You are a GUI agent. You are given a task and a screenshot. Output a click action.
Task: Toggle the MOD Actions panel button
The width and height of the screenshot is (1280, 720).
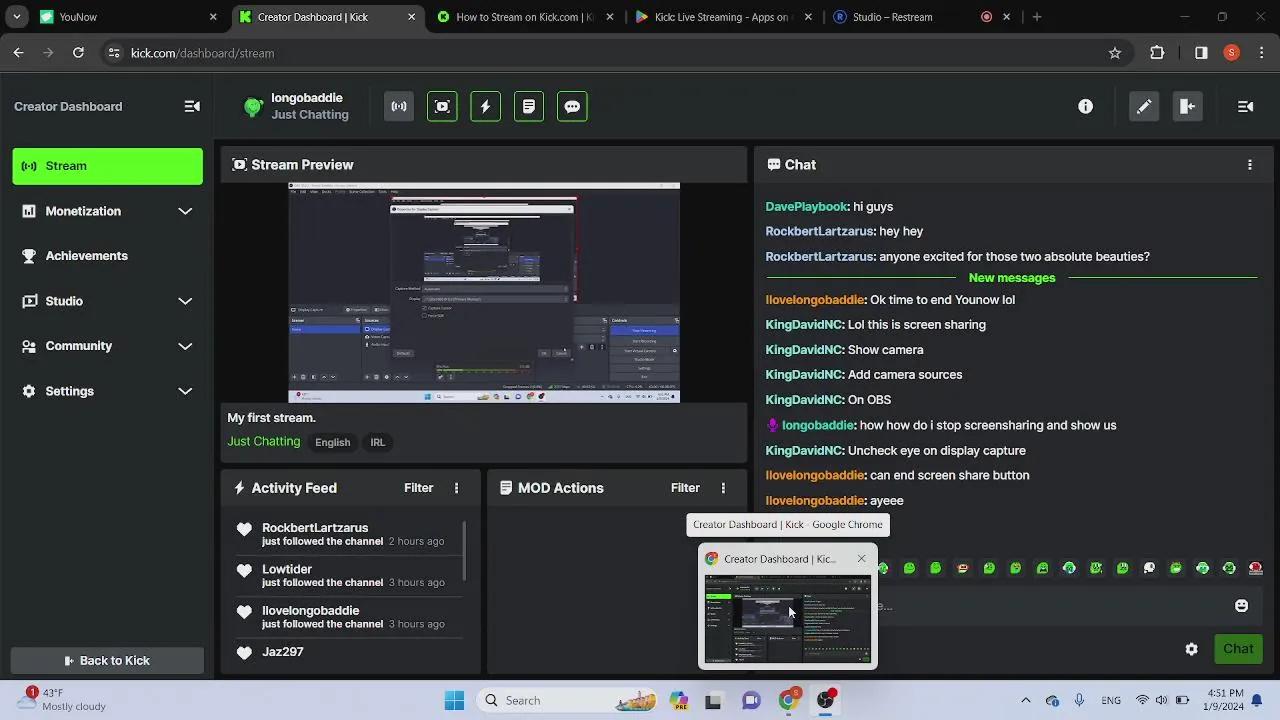click(x=529, y=106)
